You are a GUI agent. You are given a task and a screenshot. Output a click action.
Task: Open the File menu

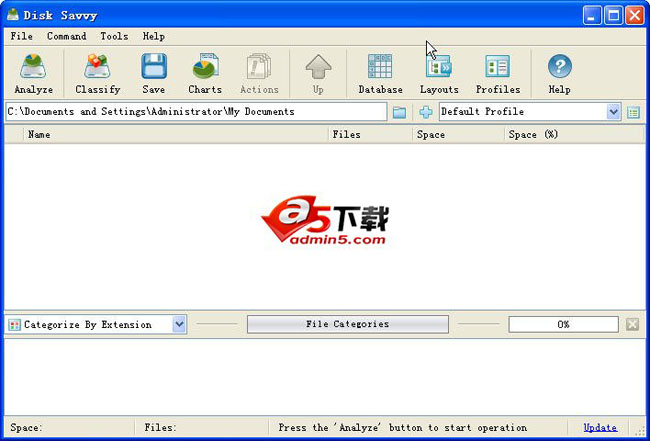coord(22,36)
